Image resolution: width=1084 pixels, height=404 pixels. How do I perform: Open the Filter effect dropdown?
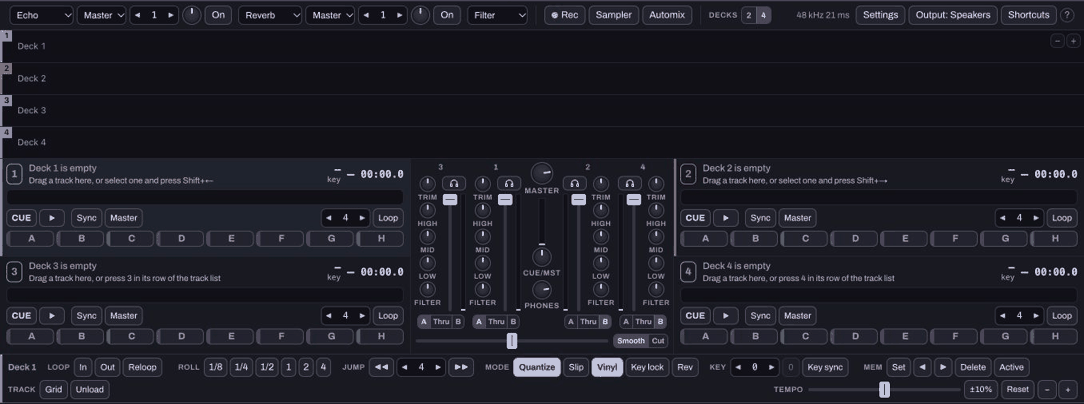pos(498,15)
